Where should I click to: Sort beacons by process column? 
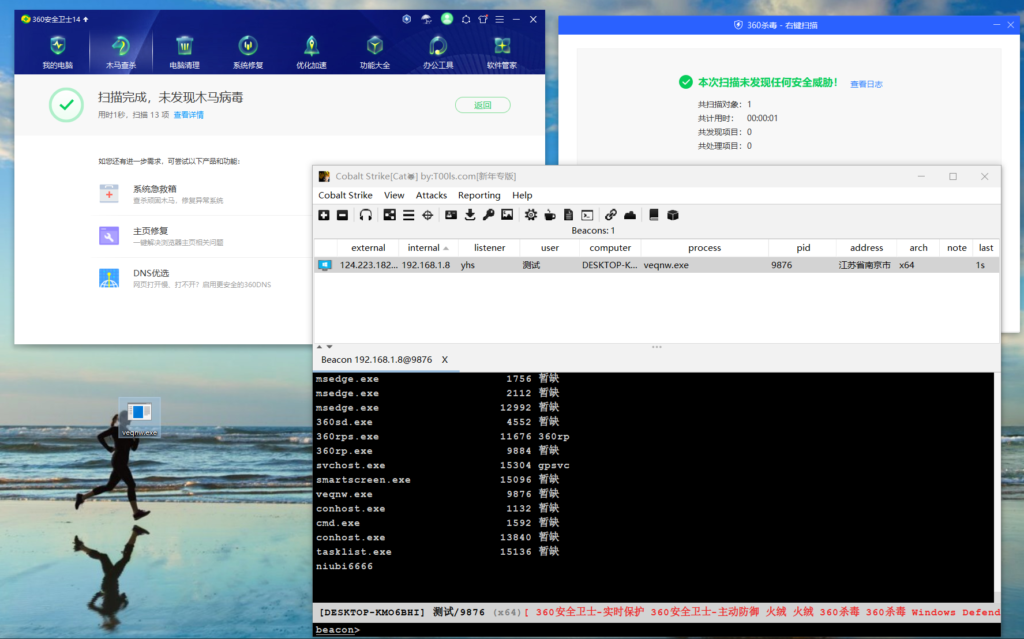(705, 248)
